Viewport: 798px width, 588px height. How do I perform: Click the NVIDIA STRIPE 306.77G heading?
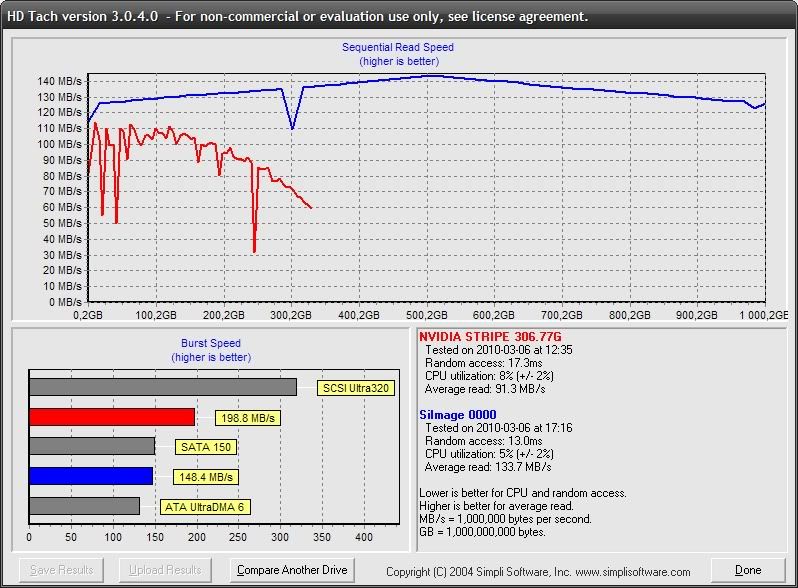488,337
